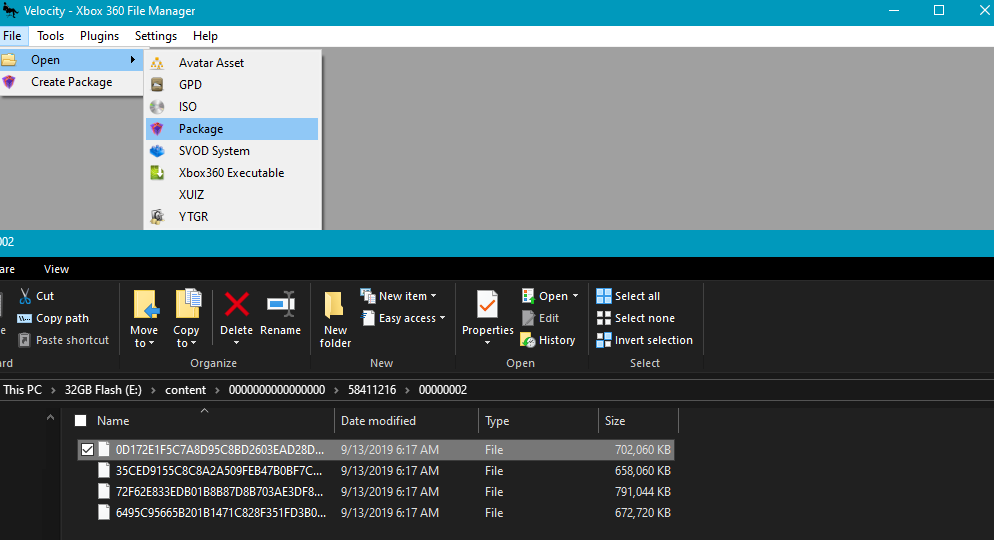Cut the selected file with the scissors icon

pyautogui.click(x=25, y=296)
